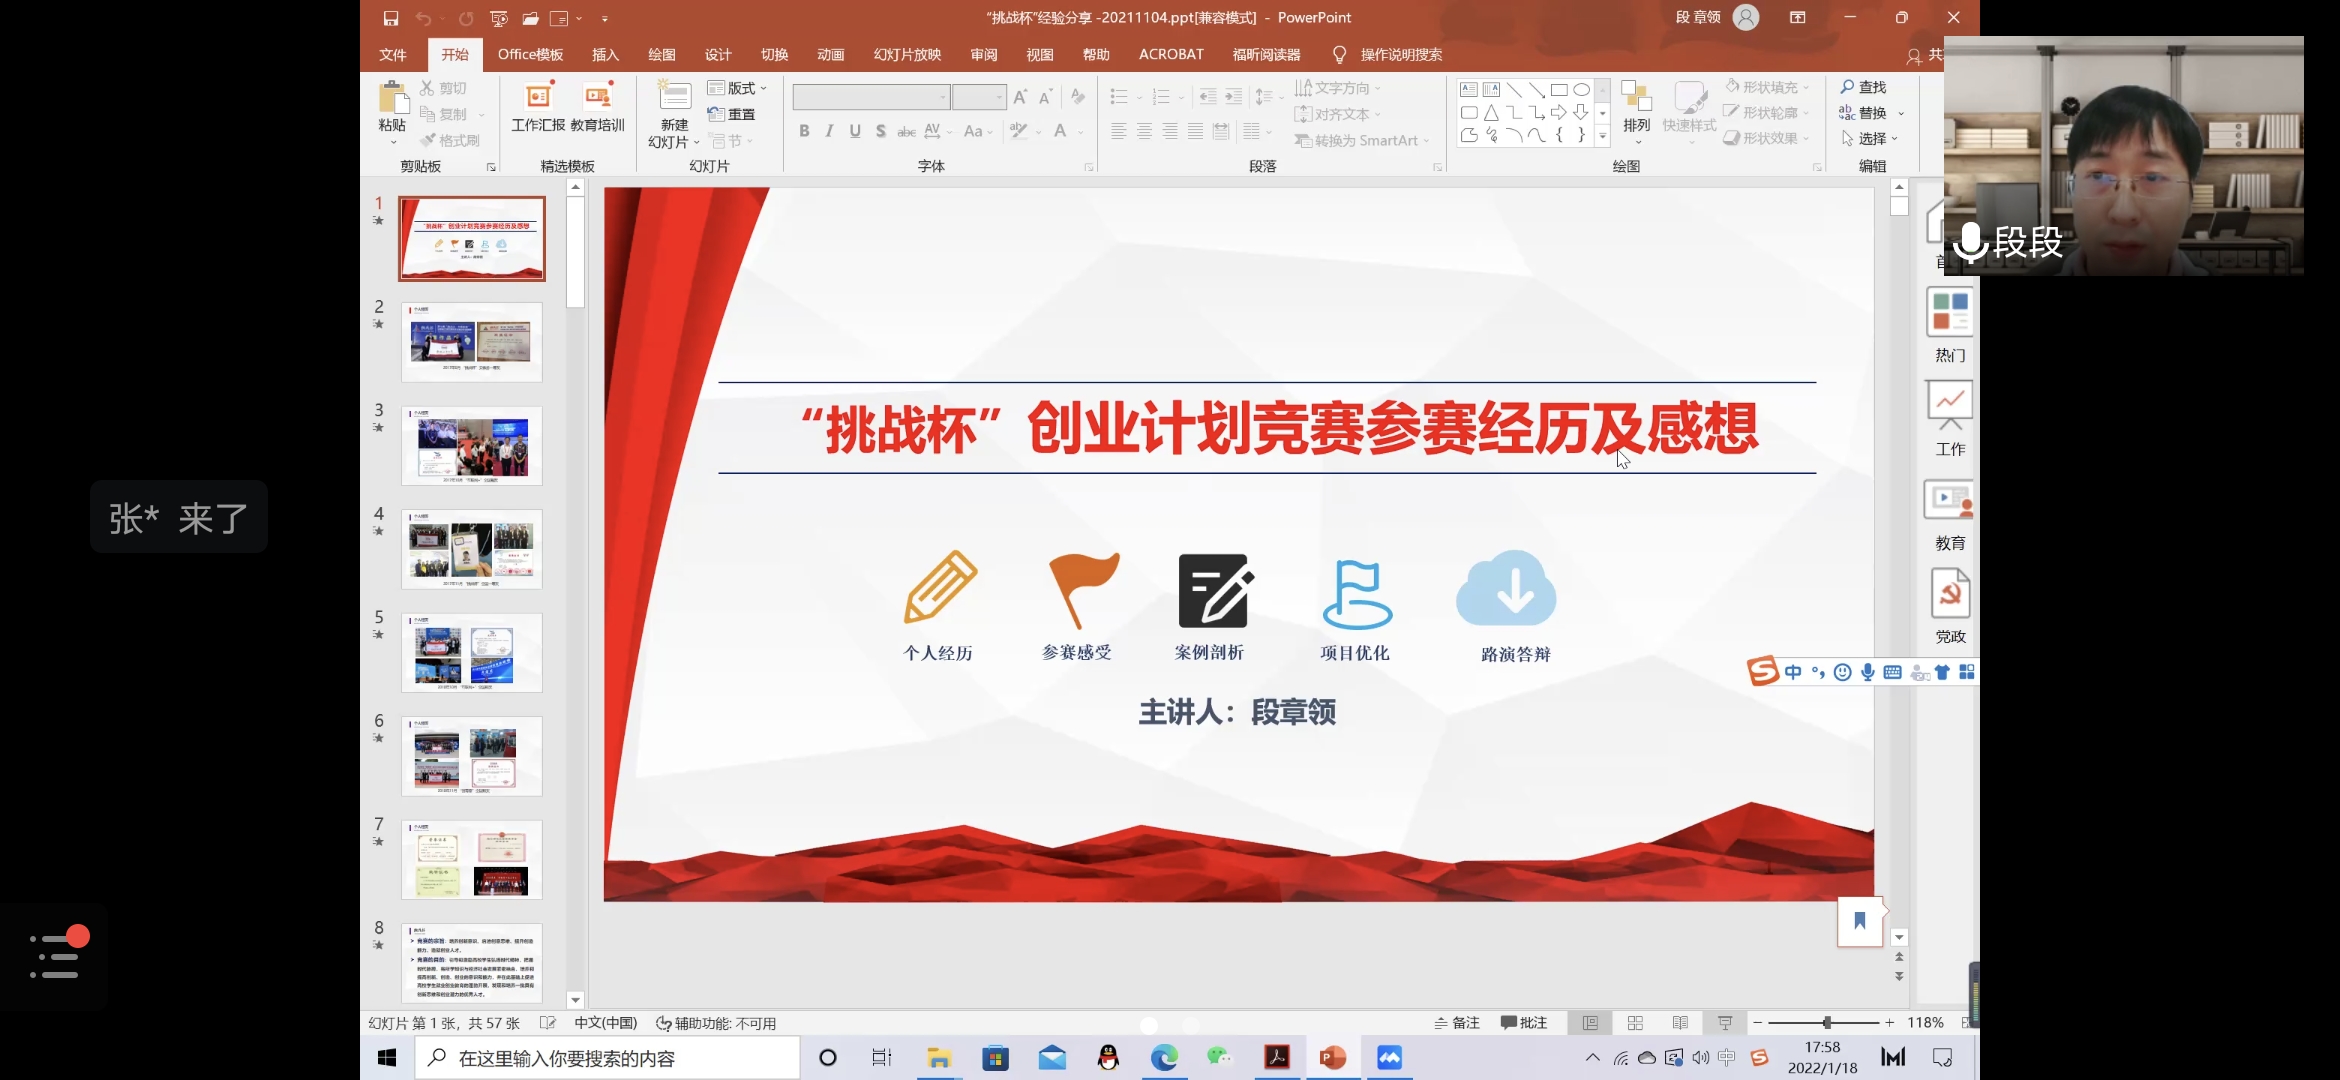
Task: Open PowerPoint from Windows taskbar
Action: (x=1332, y=1058)
